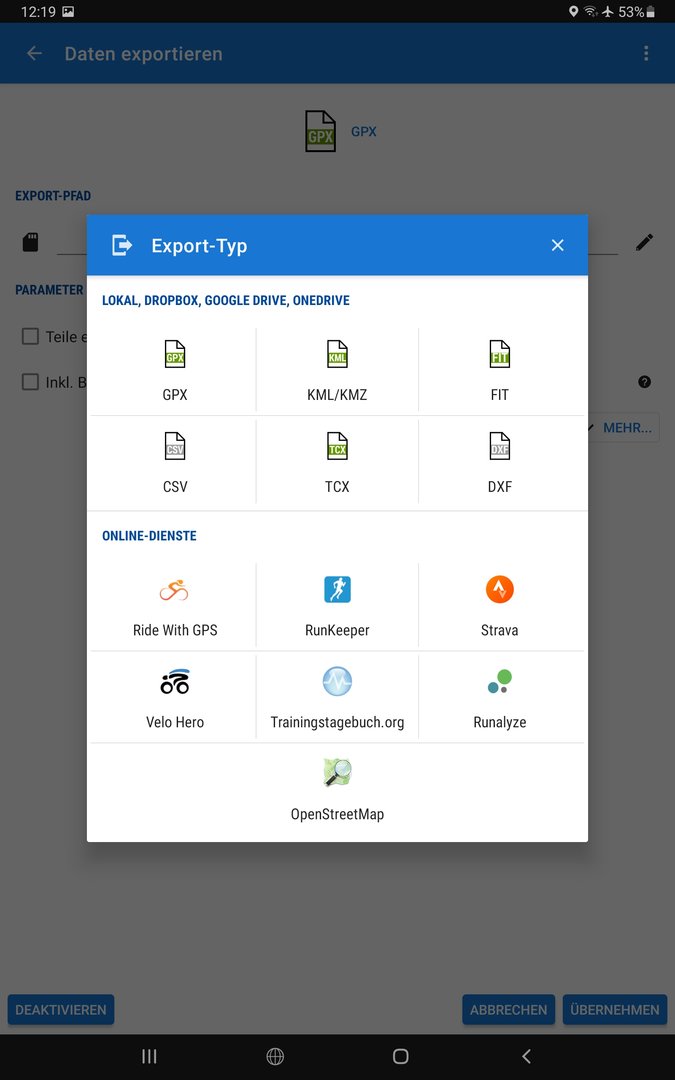This screenshot has width=675, height=1080.
Task: Go back from Daten exportieren screen
Action: tap(34, 54)
